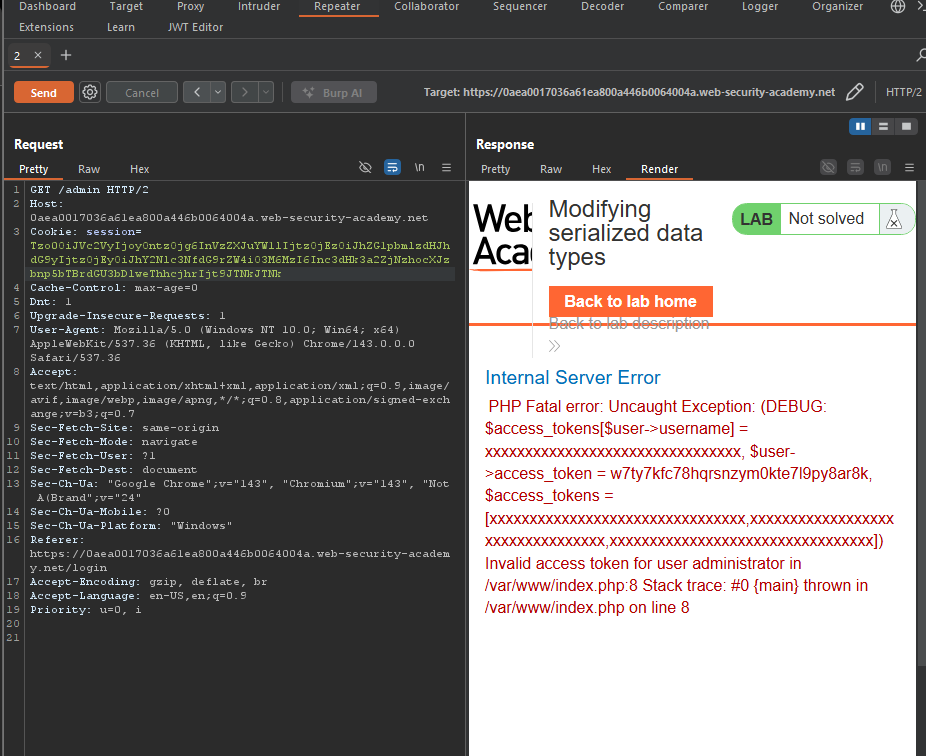Screen dimensions: 926x756
Task: Click the Cancel button
Action: click(142, 92)
